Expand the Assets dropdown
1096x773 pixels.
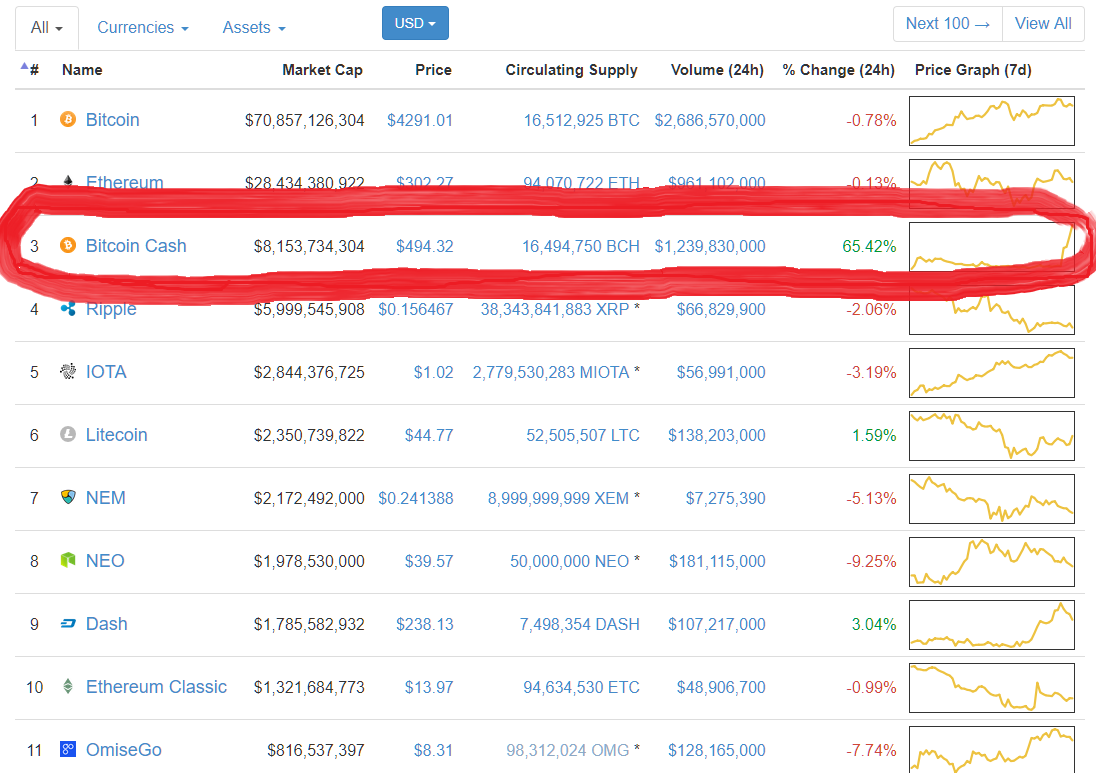click(253, 27)
